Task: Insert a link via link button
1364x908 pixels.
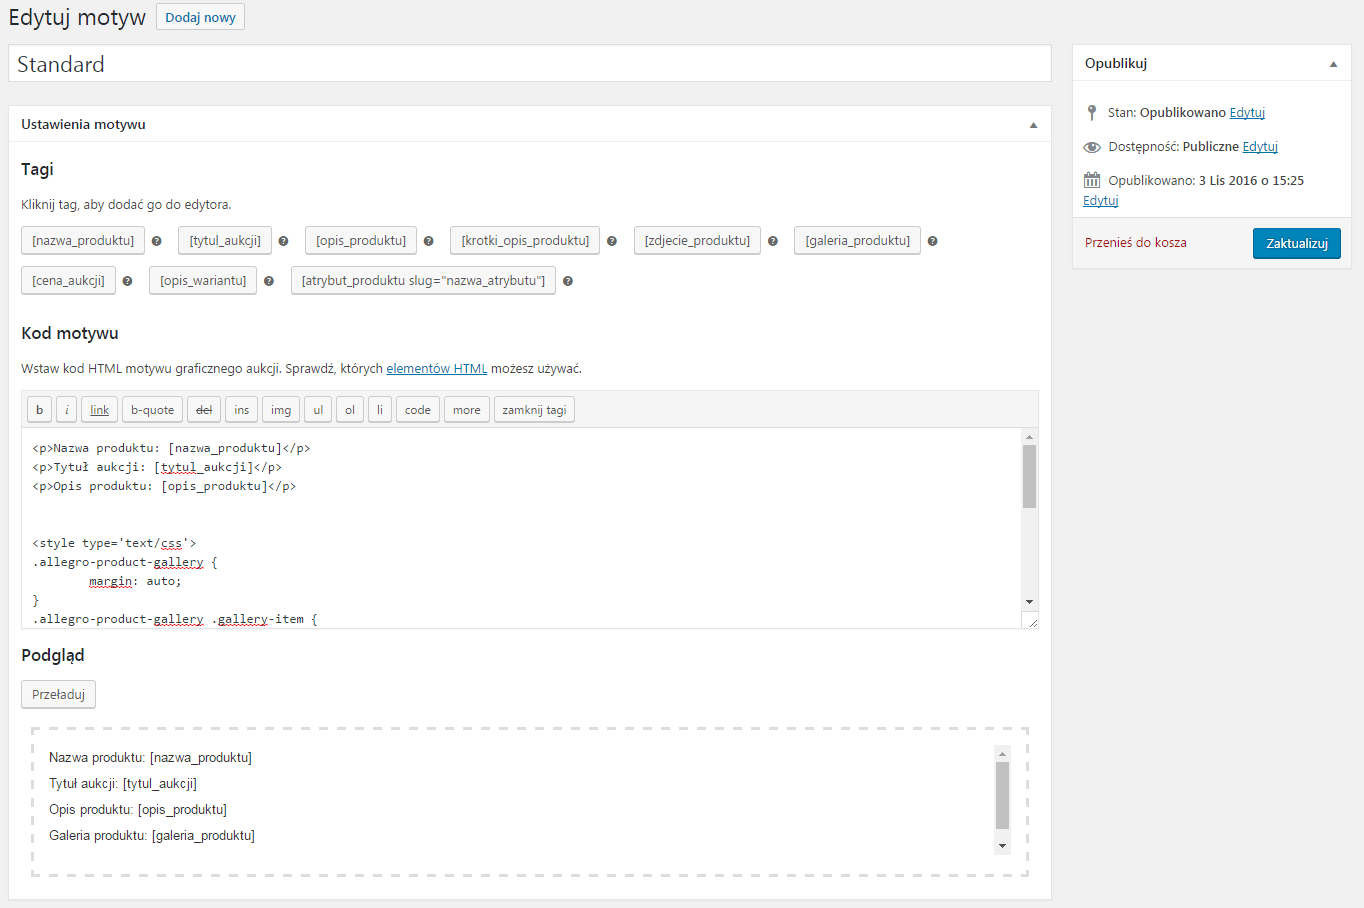Action: [100, 410]
